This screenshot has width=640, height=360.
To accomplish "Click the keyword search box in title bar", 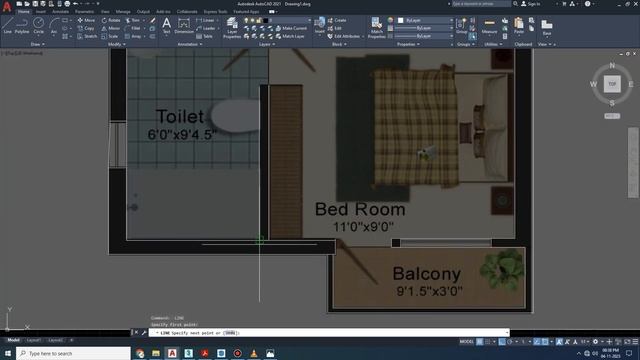I will [x=481, y=4].
